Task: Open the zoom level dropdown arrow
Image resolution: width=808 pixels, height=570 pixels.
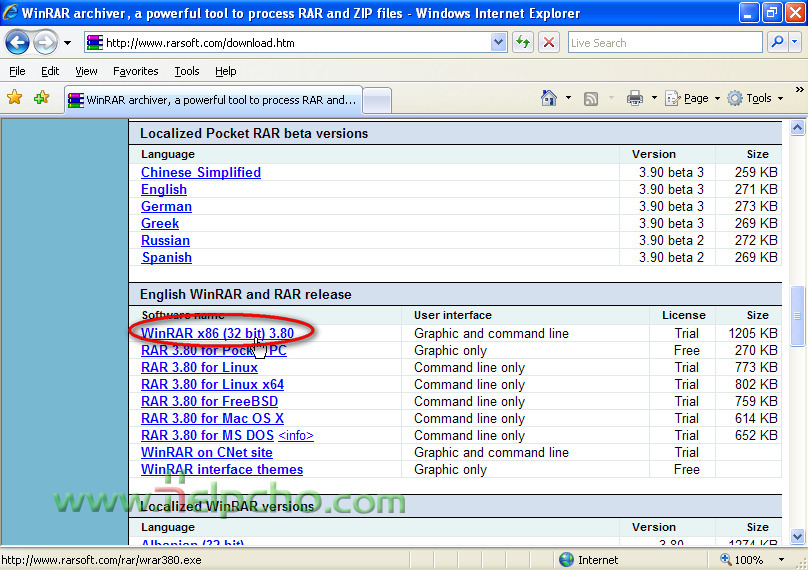Action: click(x=781, y=560)
